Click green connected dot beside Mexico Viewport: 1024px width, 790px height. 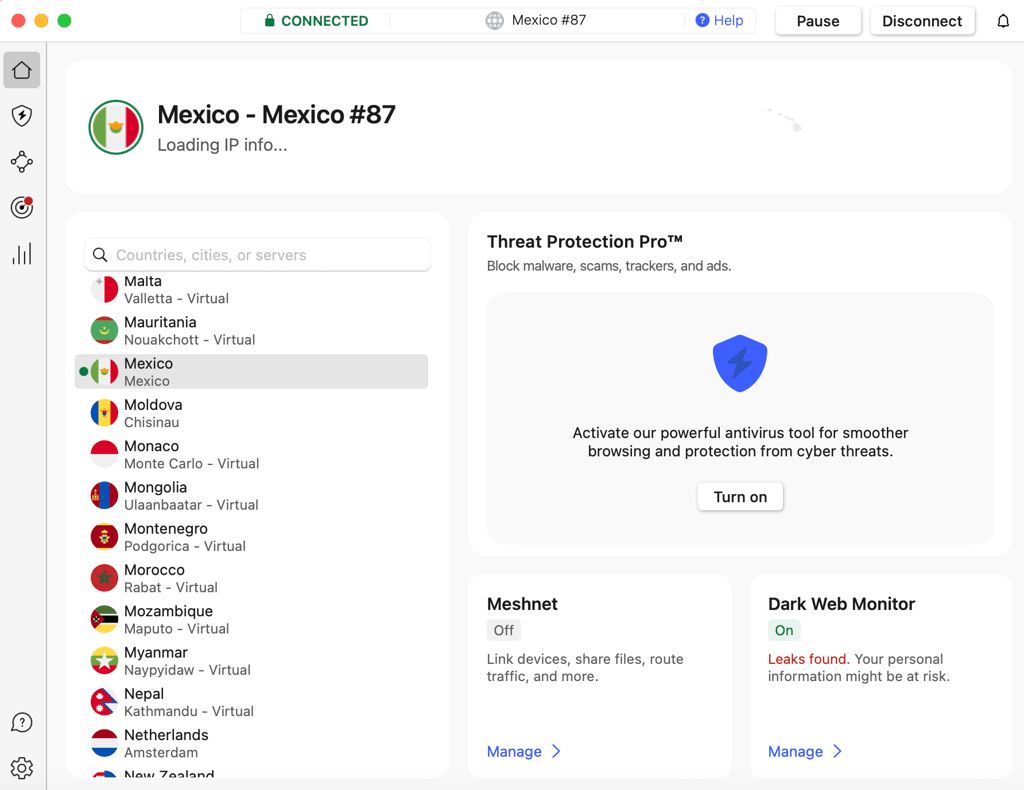83,371
